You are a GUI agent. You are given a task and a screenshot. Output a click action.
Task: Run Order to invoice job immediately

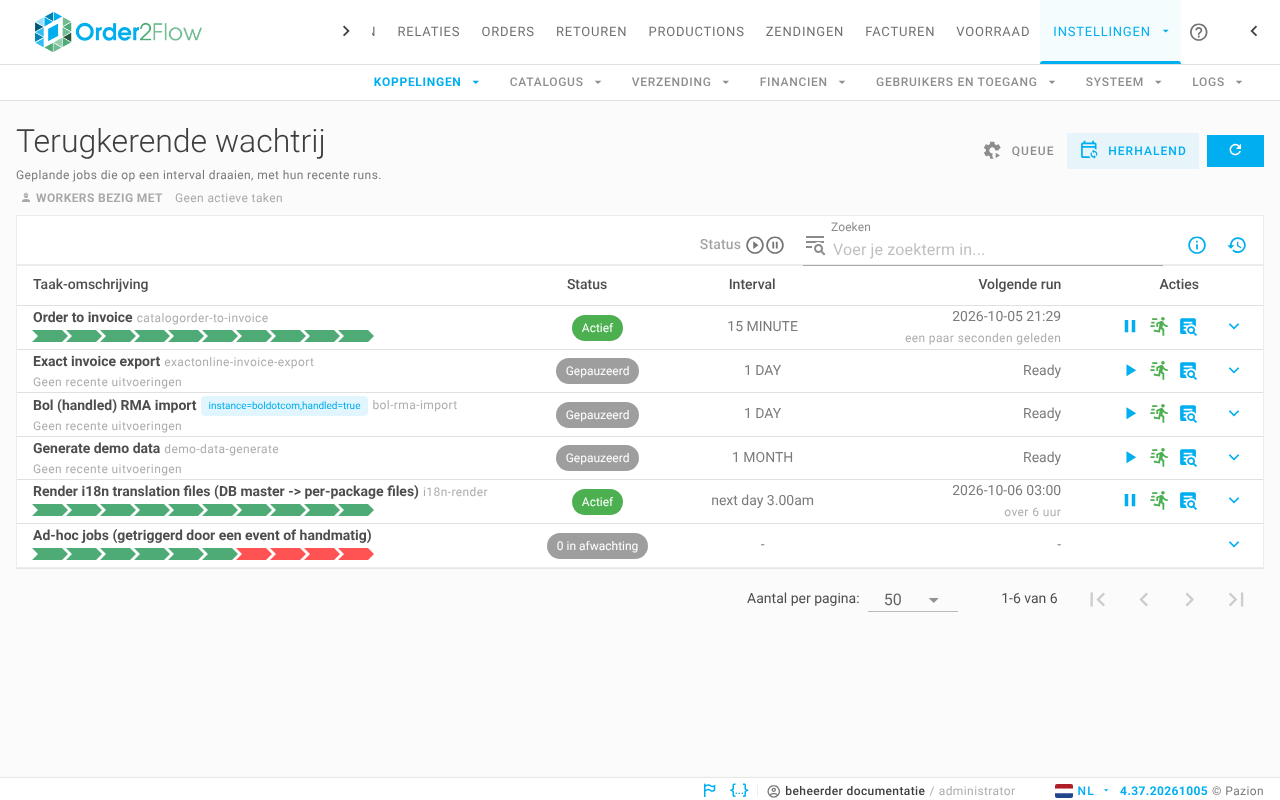(1159, 326)
